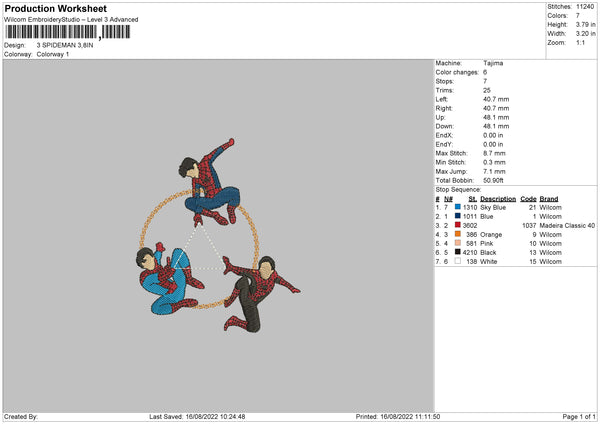Screen dimensions: 600x424
Task: Click the Brand column header
Action: 549,199
